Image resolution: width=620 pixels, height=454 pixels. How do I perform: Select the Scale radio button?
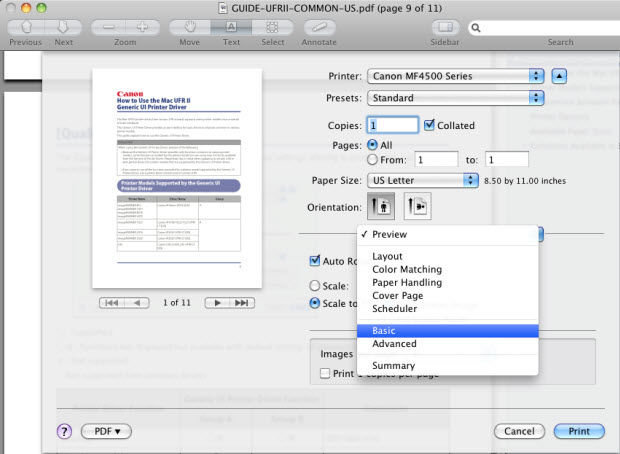point(315,286)
